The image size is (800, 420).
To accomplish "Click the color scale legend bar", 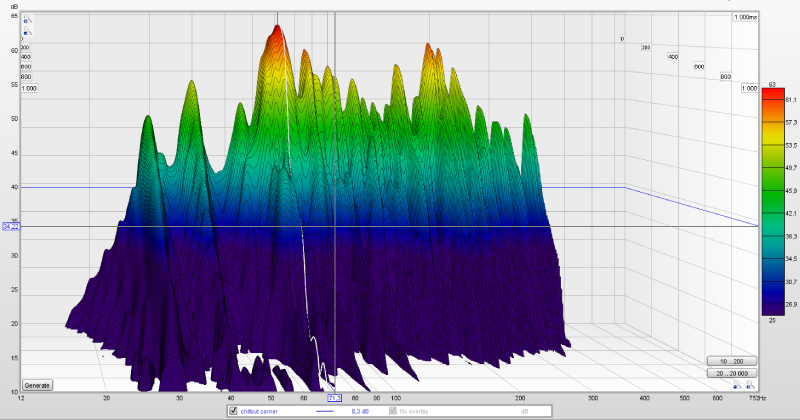I will [x=769, y=200].
